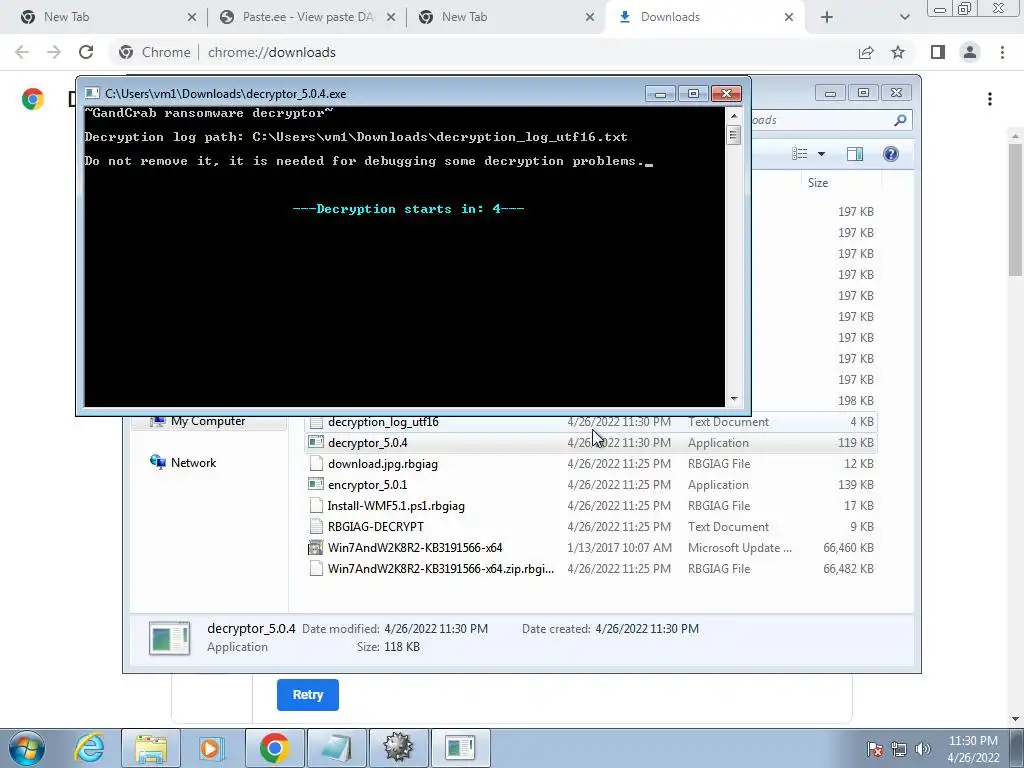Screen dimensions: 1024x768
Task: Click network tray icon
Action: coord(899,749)
